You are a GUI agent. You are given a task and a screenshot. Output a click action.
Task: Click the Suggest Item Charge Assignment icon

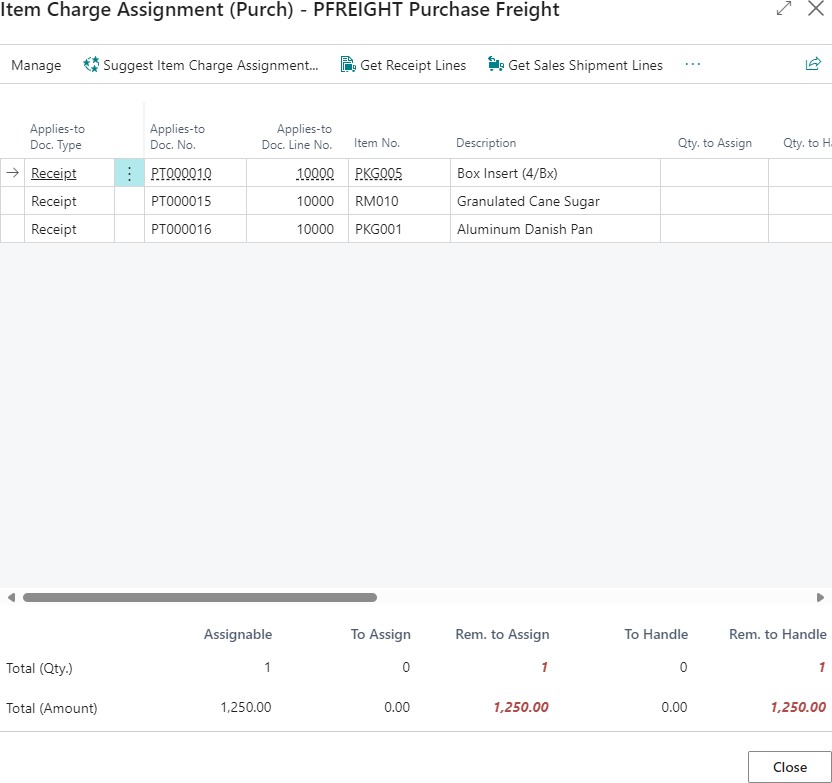point(92,65)
